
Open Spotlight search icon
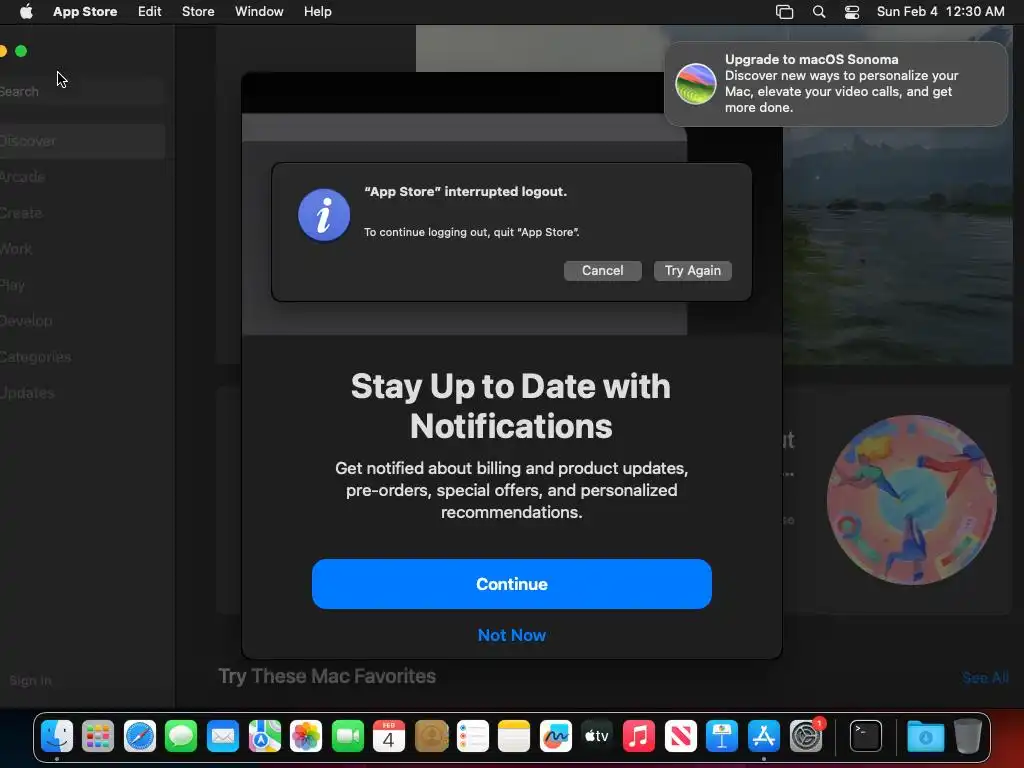818,12
